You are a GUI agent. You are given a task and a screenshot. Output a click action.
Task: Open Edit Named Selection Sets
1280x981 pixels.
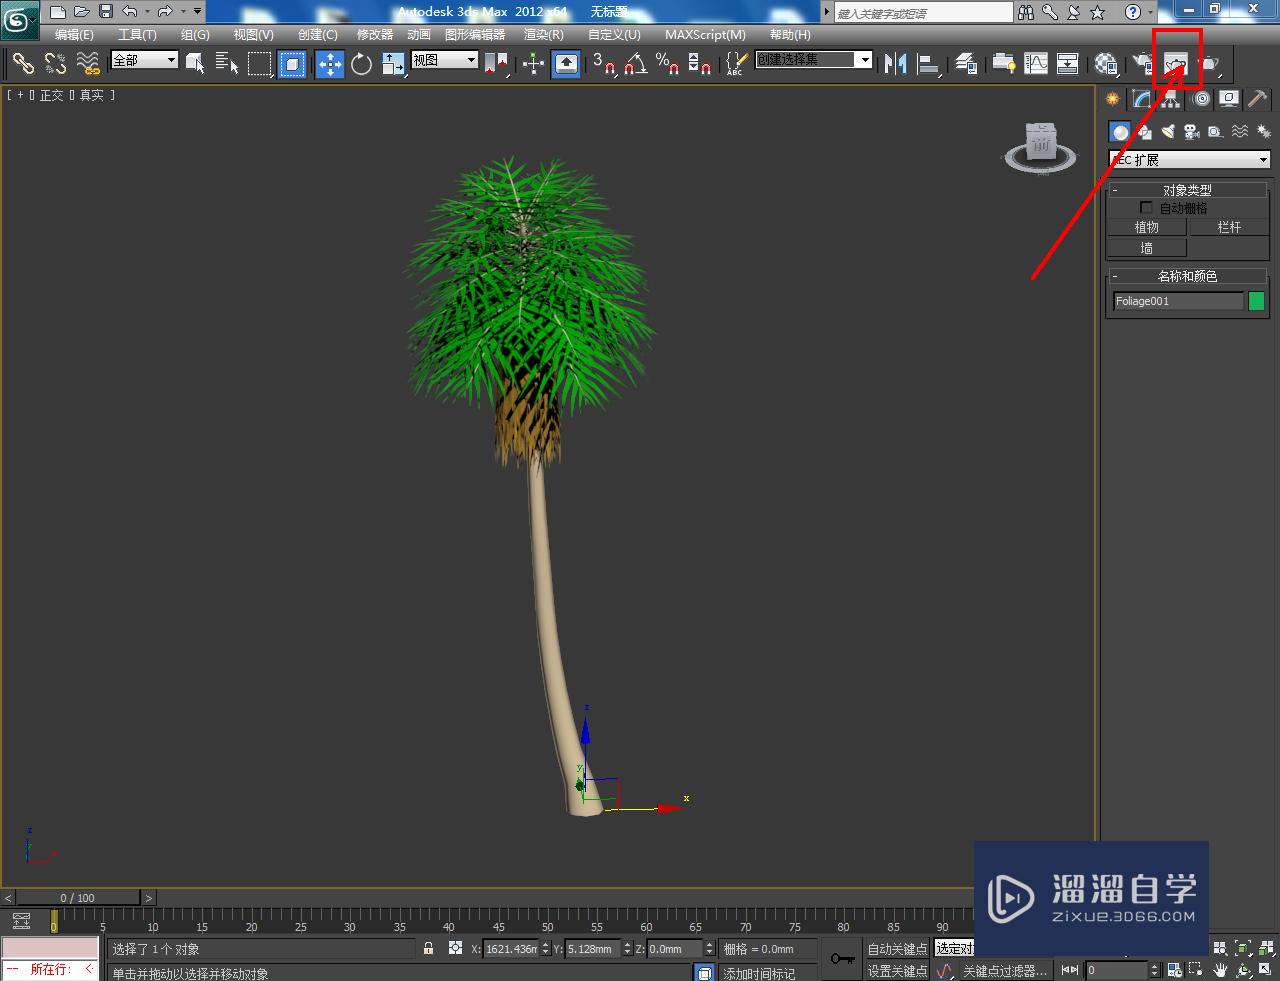(x=736, y=64)
